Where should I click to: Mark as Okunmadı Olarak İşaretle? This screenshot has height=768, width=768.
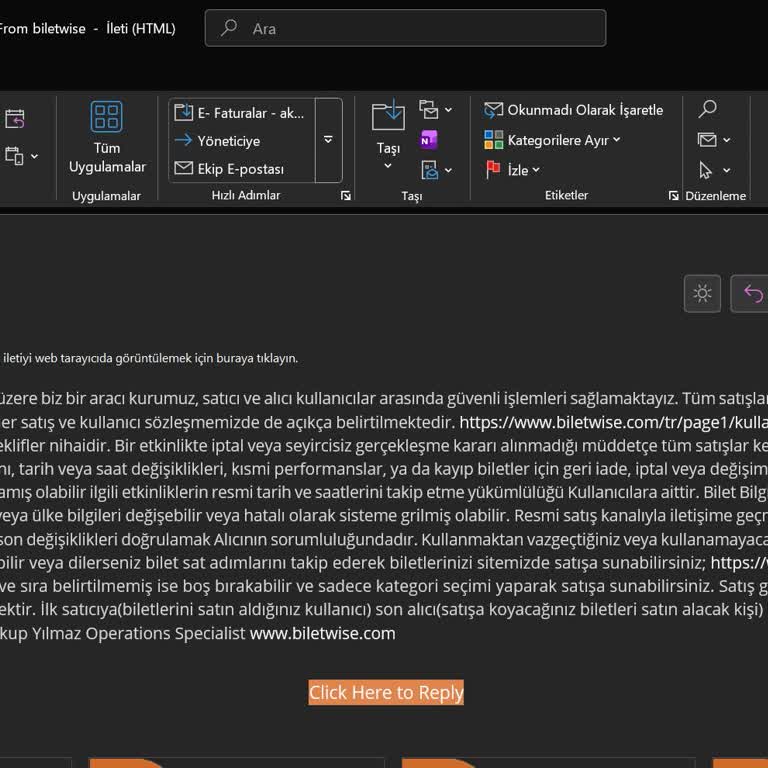[x=574, y=110]
